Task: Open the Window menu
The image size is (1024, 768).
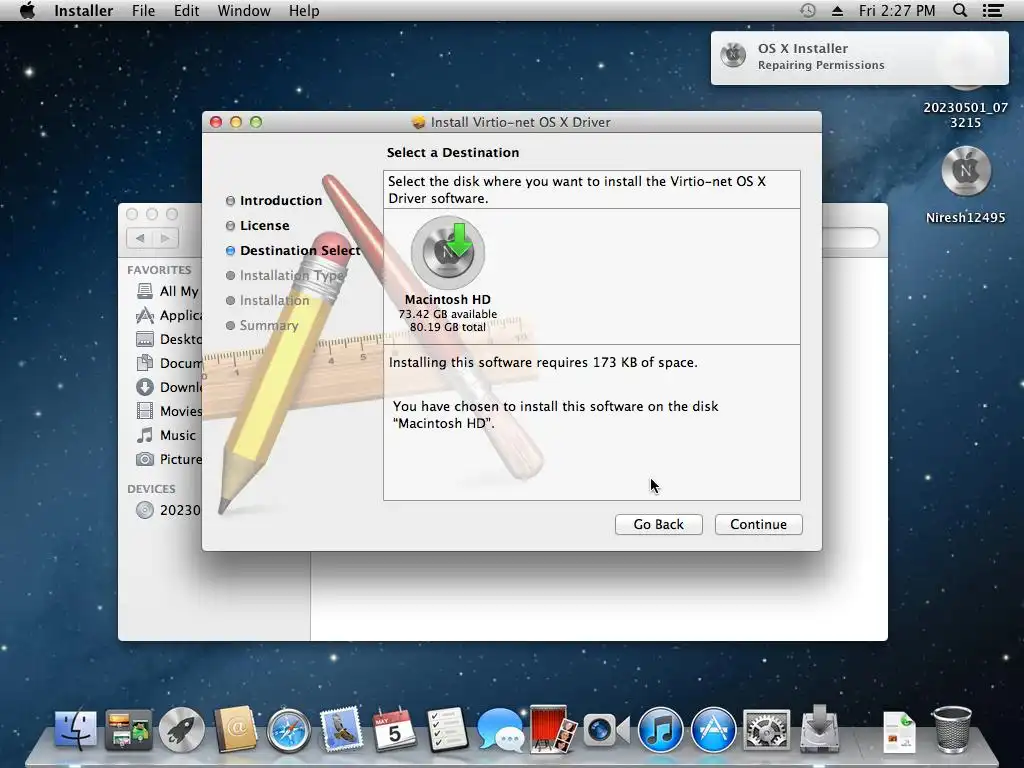Action: click(244, 10)
